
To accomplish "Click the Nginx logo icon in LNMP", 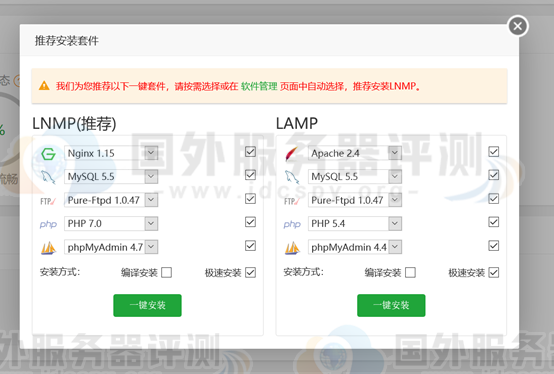I will tap(48, 154).
